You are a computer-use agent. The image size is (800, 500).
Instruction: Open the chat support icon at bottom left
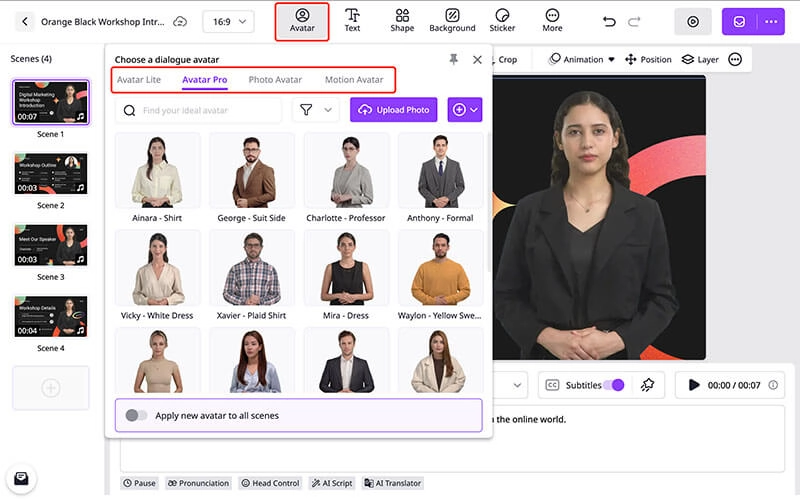(x=21, y=479)
